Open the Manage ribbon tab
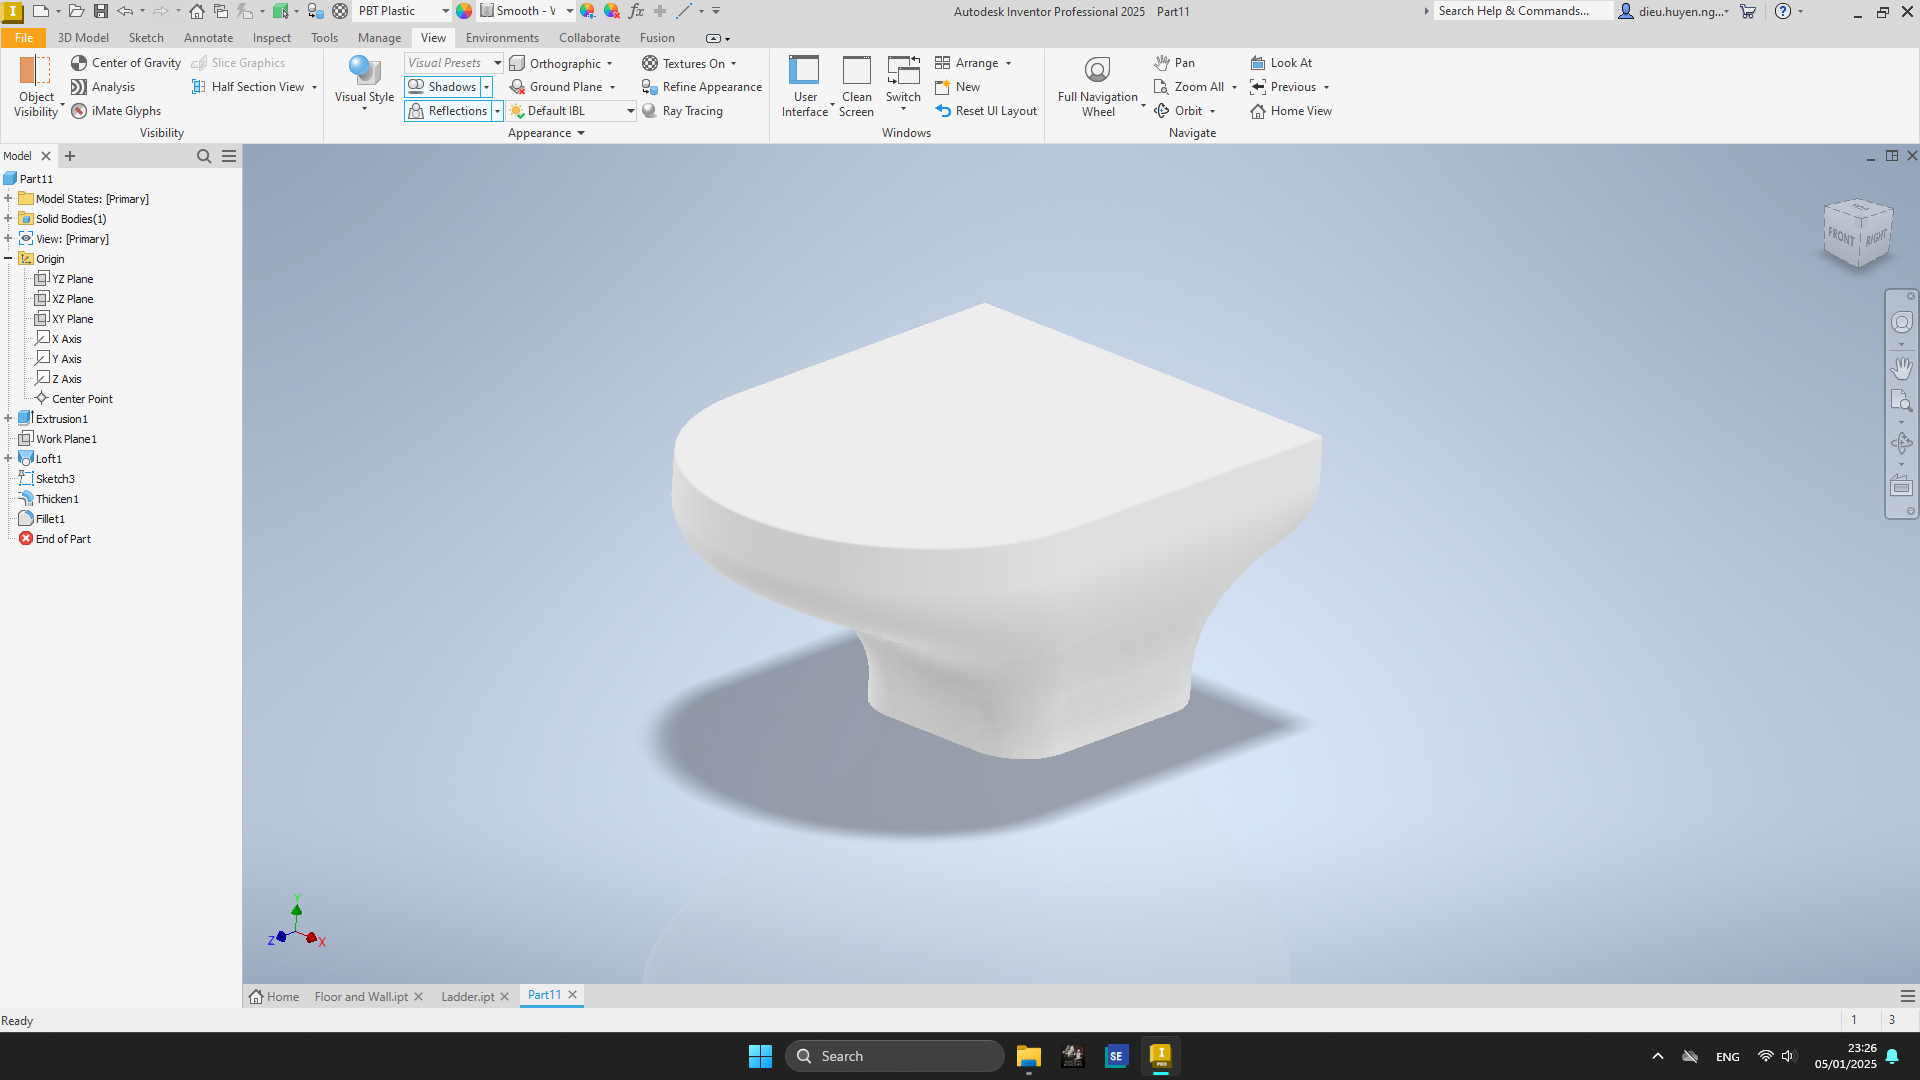The image size is (1920, 1080). (x=379, y=38)
